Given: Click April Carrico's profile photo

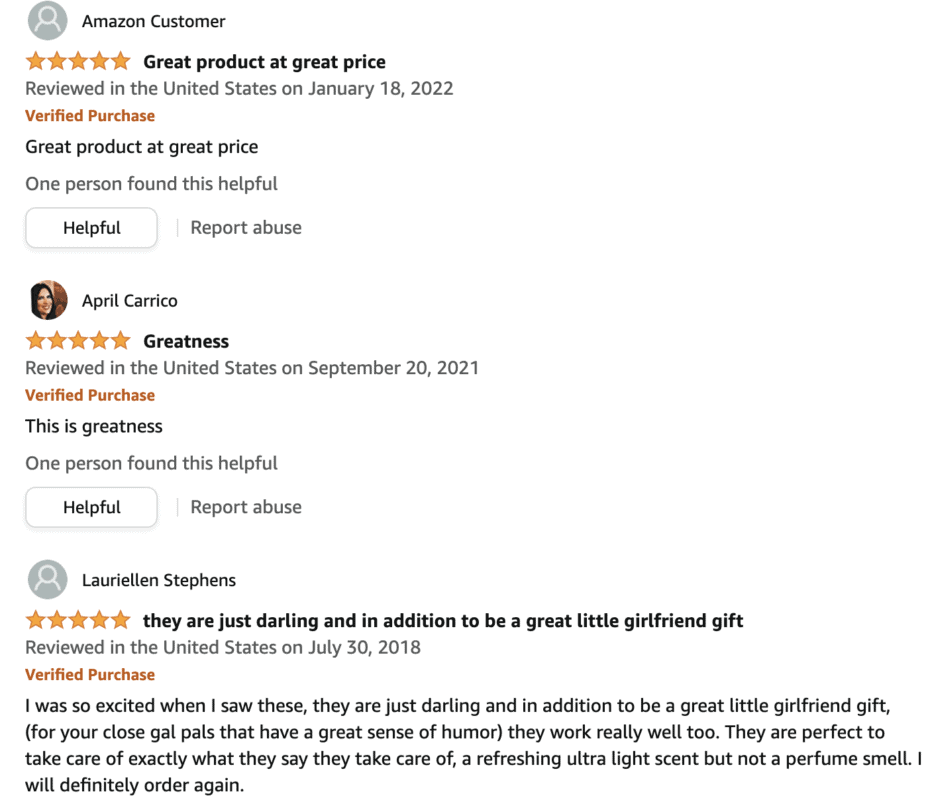Looking at the screenshot, I should coord(47,300).
